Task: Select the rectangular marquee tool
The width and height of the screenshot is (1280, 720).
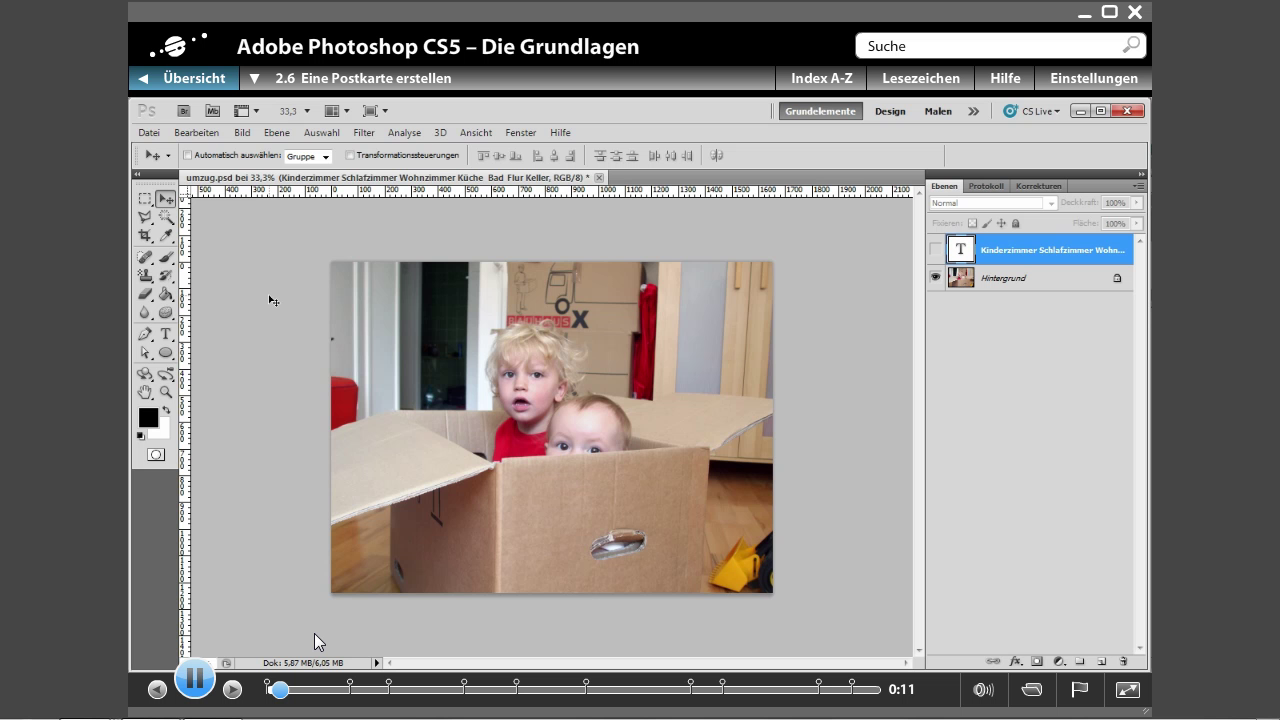Action: point(146,199)
